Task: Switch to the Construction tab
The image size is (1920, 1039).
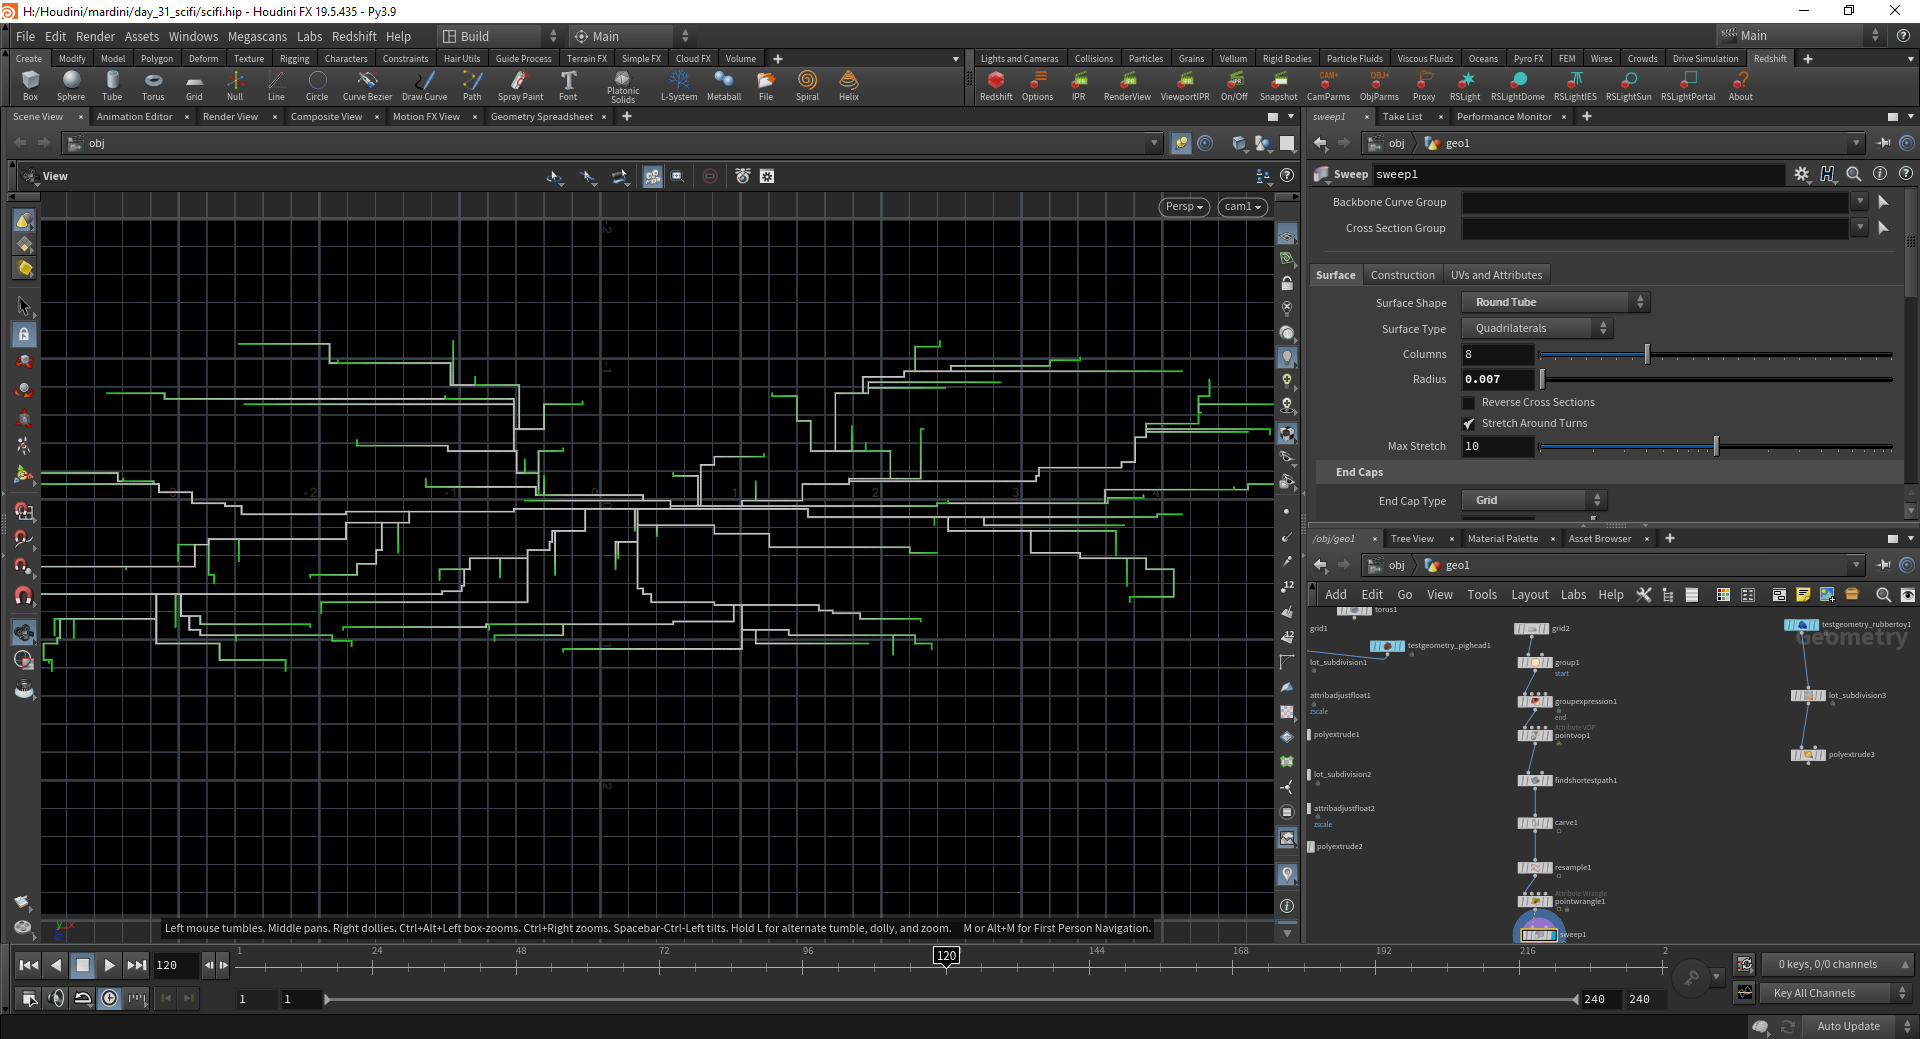Action: point(1402,275)
